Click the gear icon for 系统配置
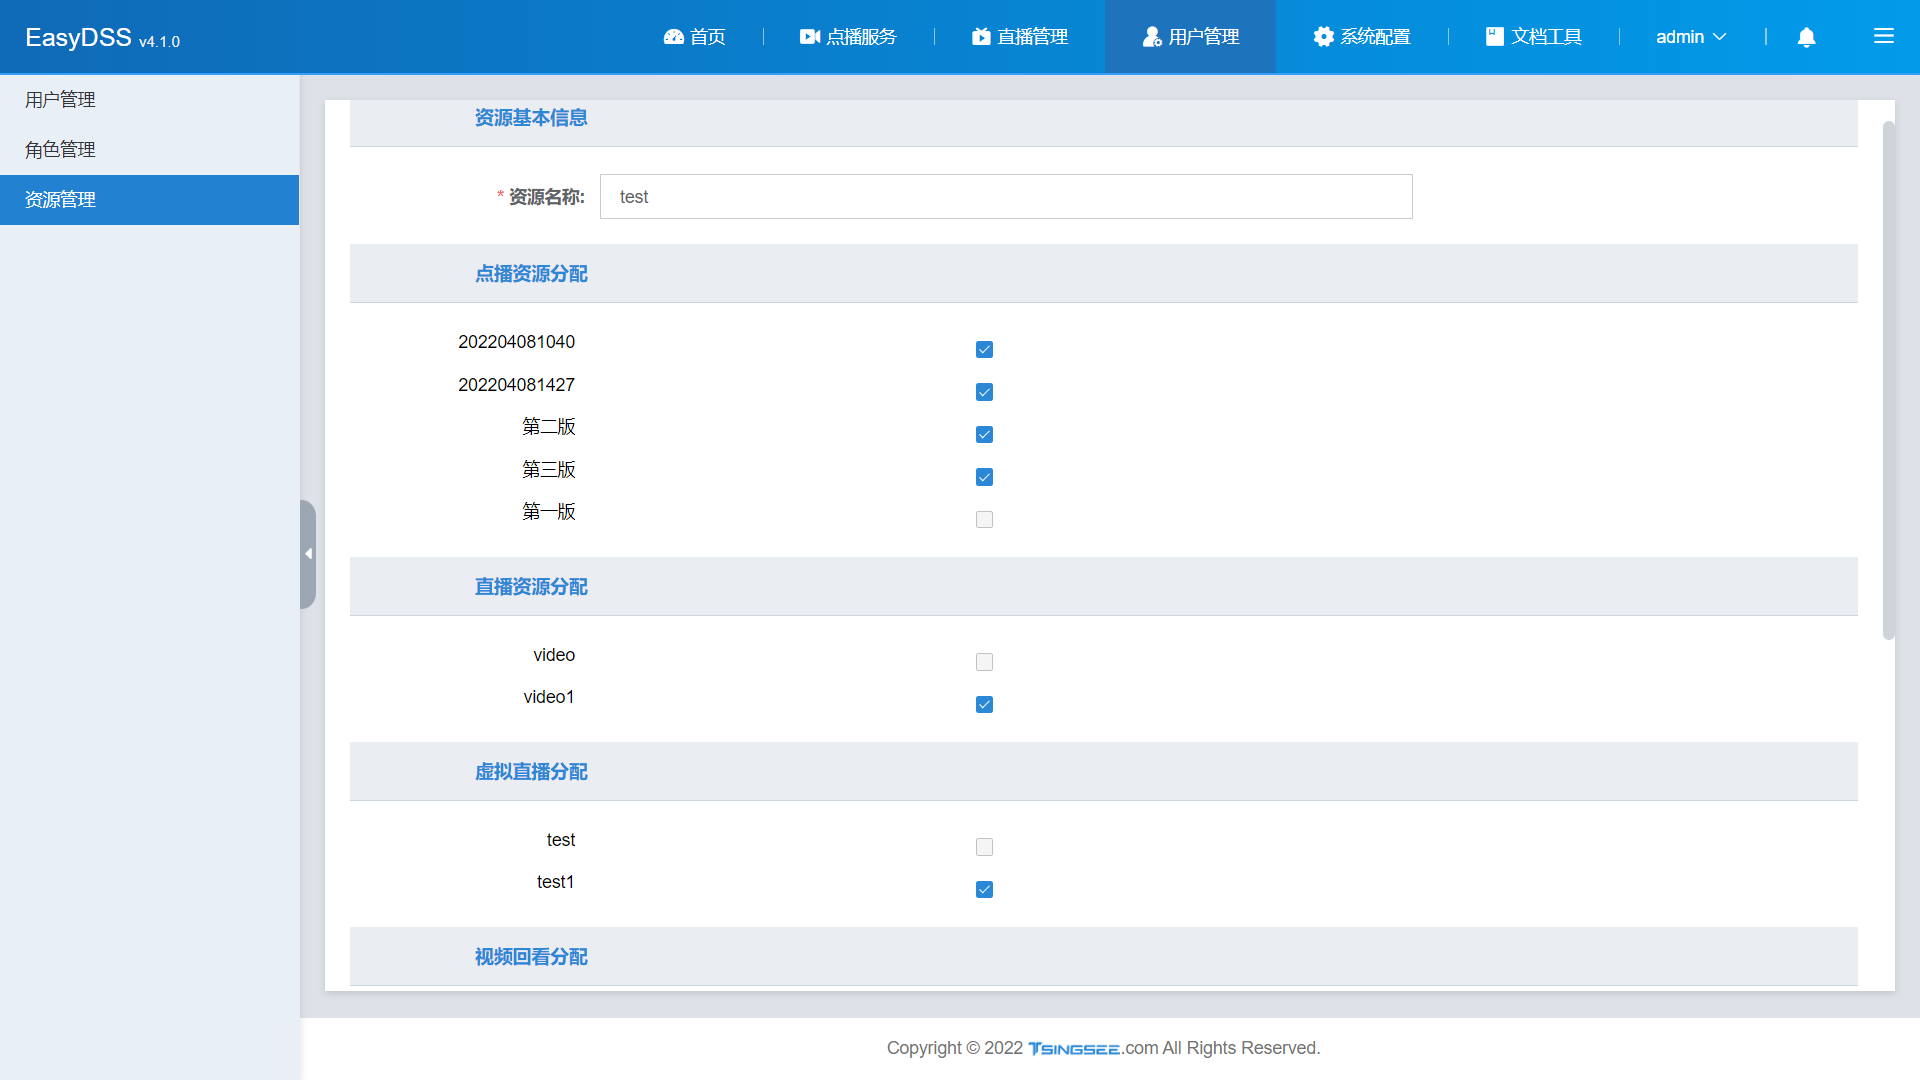The height and width of the screenshot is (1080, 1920). [x=1323, y=37]
